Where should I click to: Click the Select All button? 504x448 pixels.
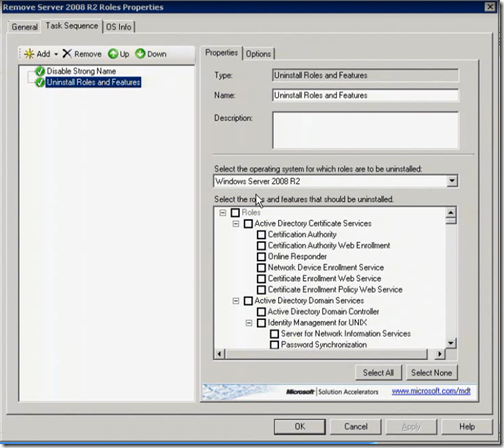click(378, 373)
